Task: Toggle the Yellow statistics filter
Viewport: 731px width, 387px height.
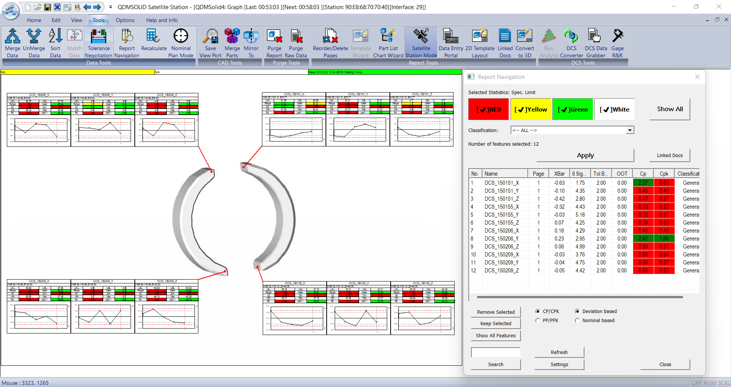Action: coord(531,110)
